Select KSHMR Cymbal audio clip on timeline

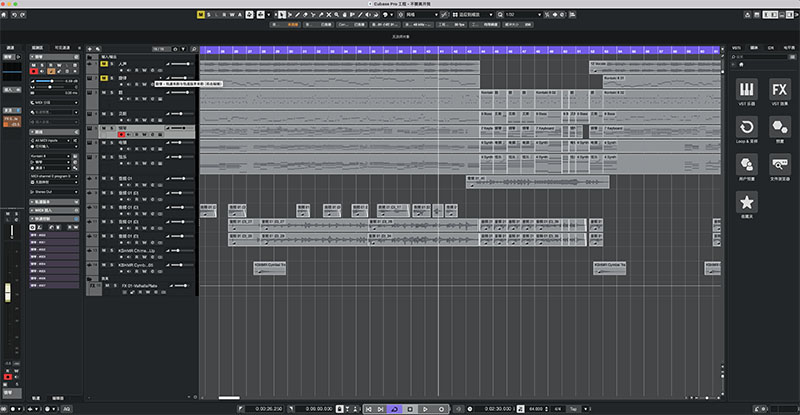point(269,268)
